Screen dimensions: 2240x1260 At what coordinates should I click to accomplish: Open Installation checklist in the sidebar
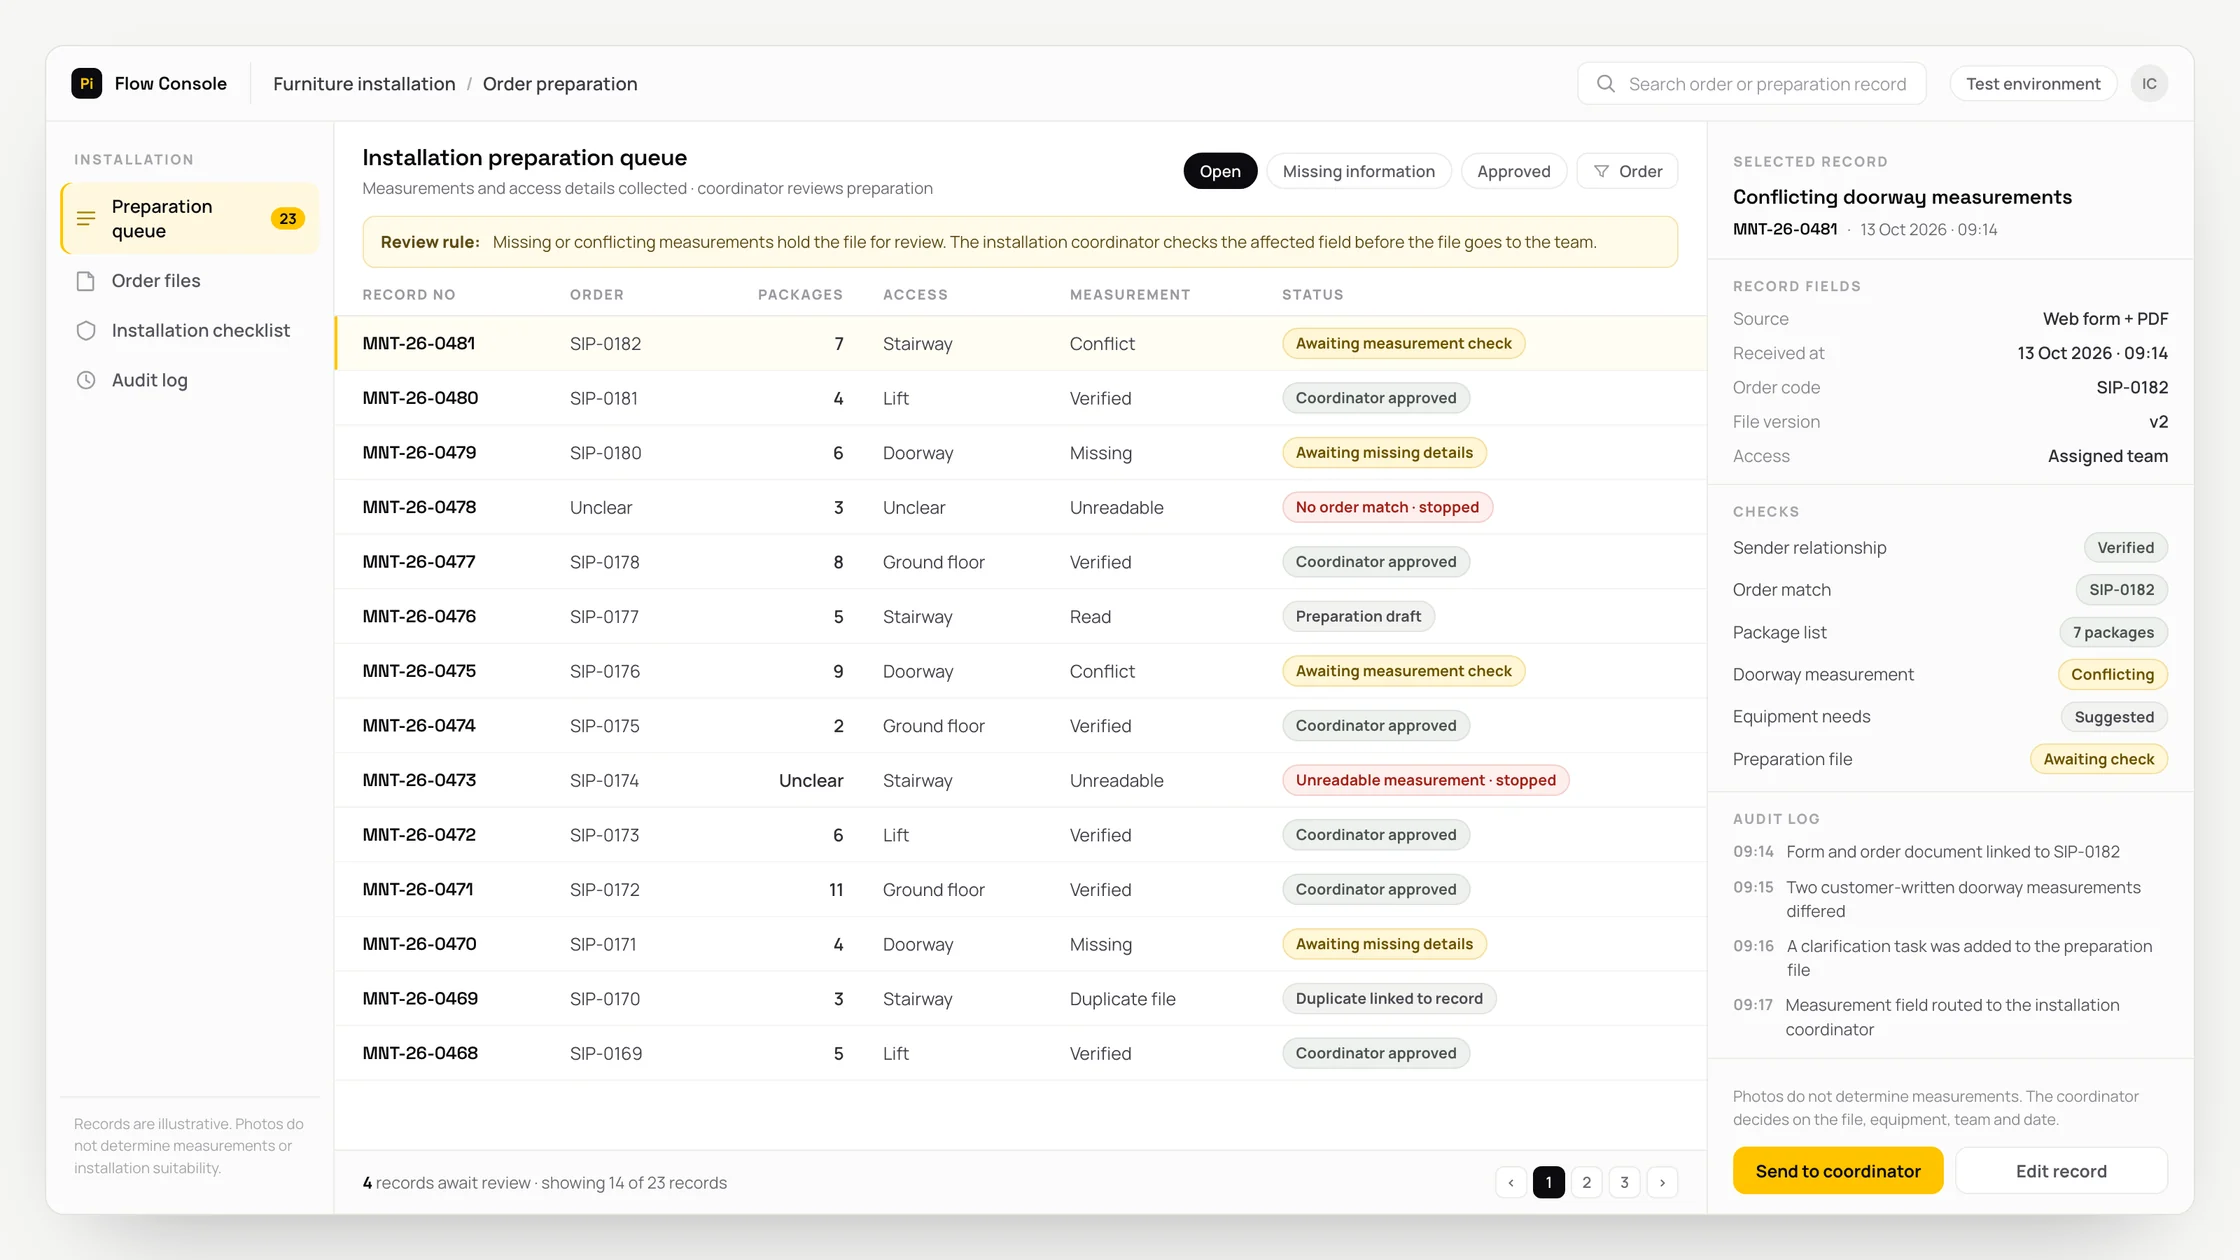190,331
